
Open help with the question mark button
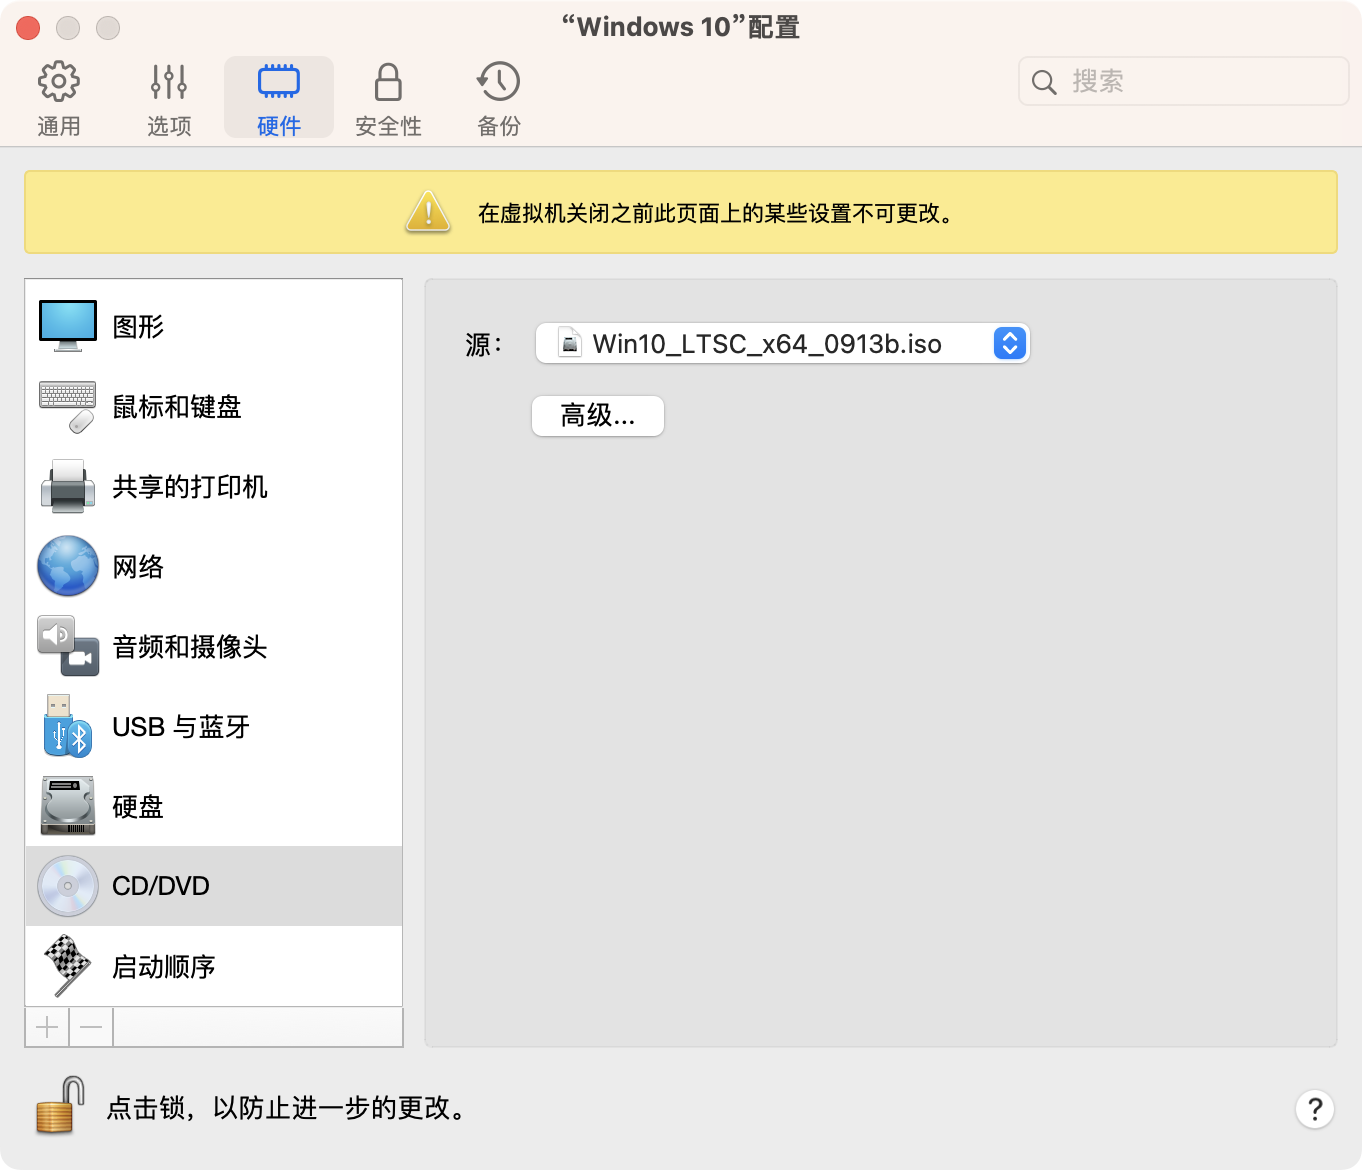point(1315,1109)
